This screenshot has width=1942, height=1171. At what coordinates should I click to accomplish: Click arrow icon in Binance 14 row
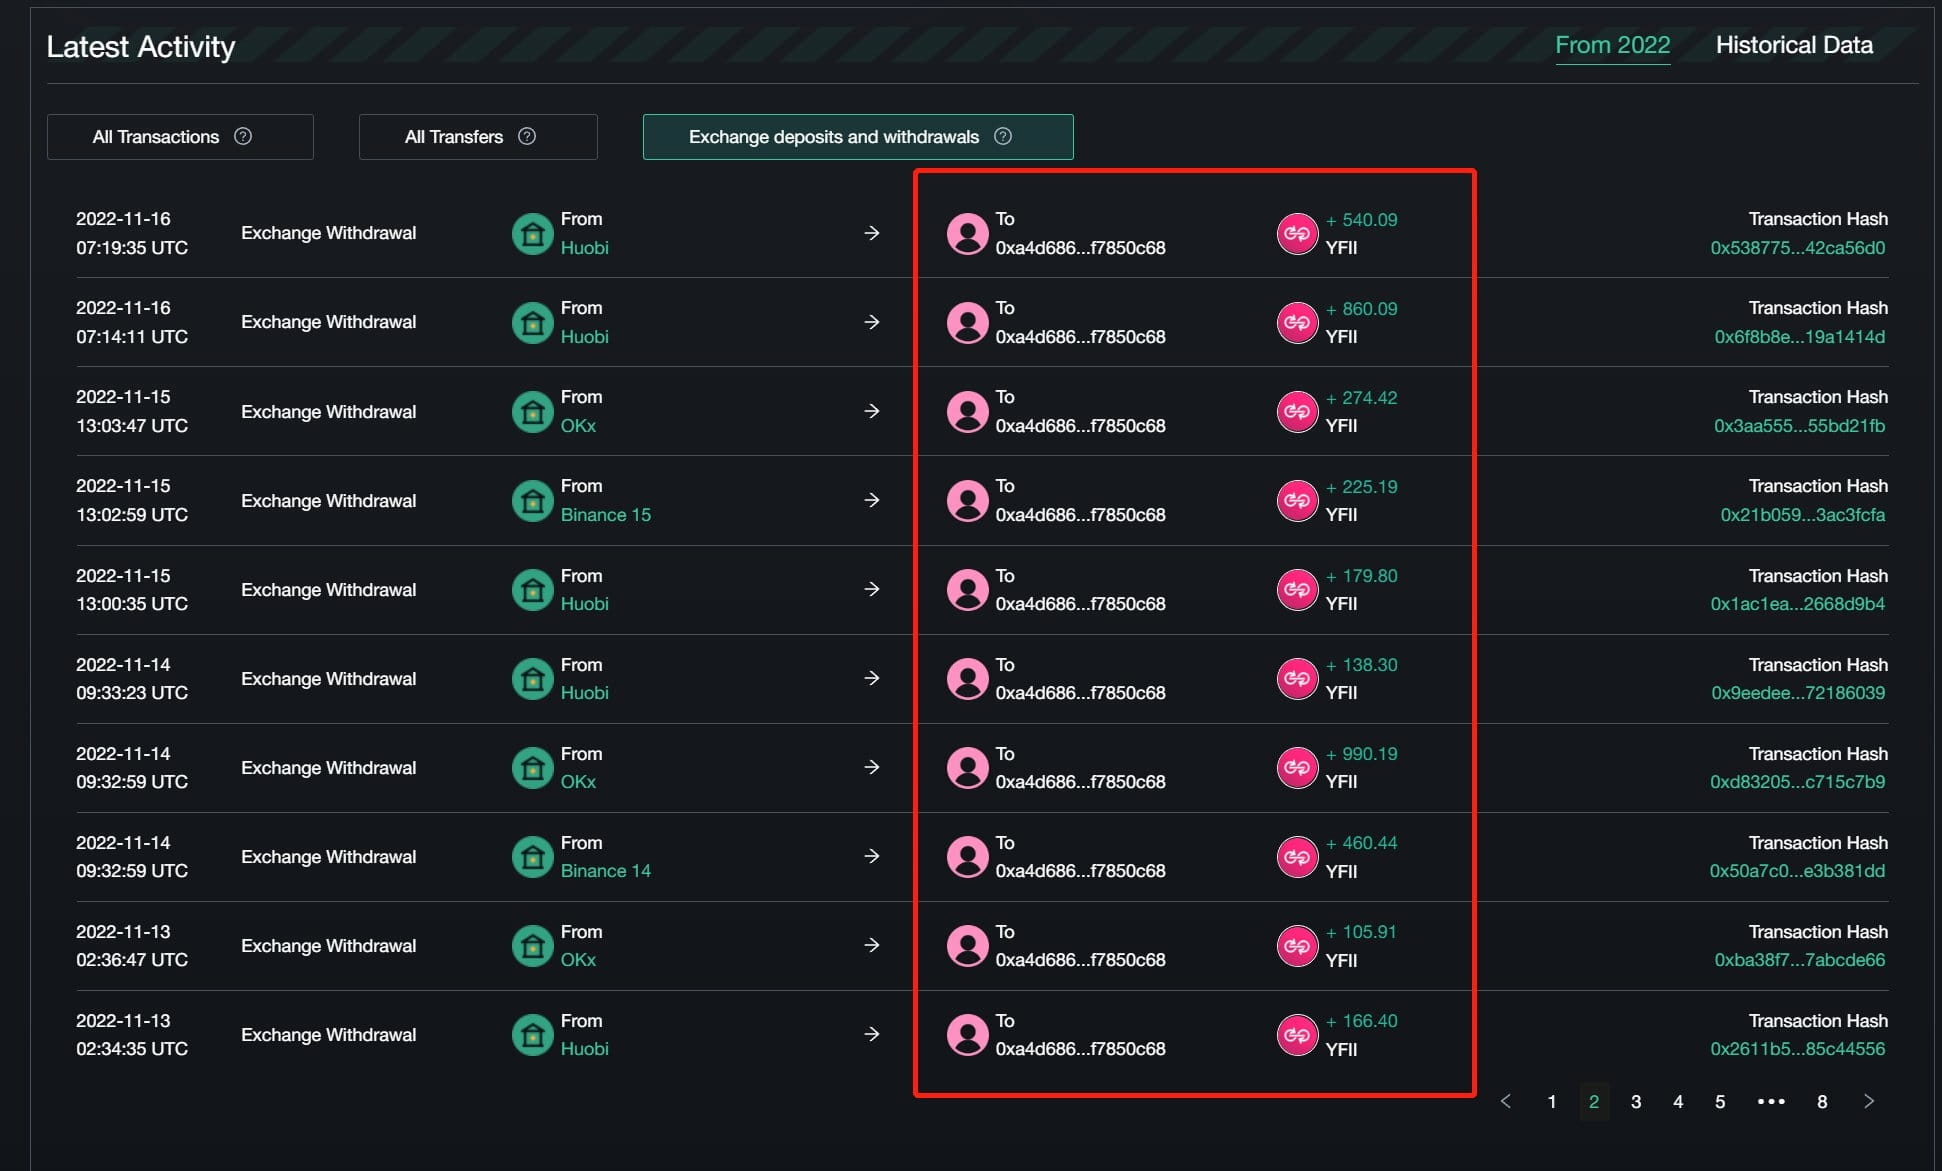click(872, 856)
